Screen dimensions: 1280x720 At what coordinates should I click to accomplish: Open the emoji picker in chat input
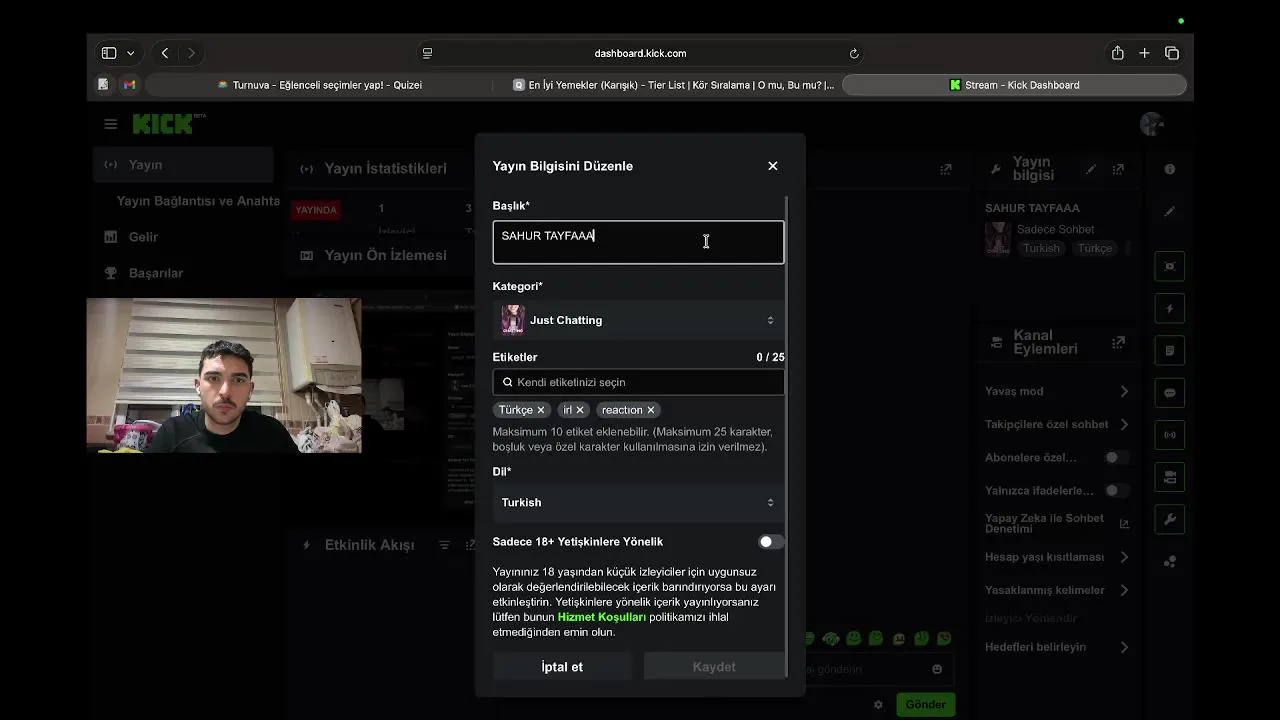click(937, 669)
